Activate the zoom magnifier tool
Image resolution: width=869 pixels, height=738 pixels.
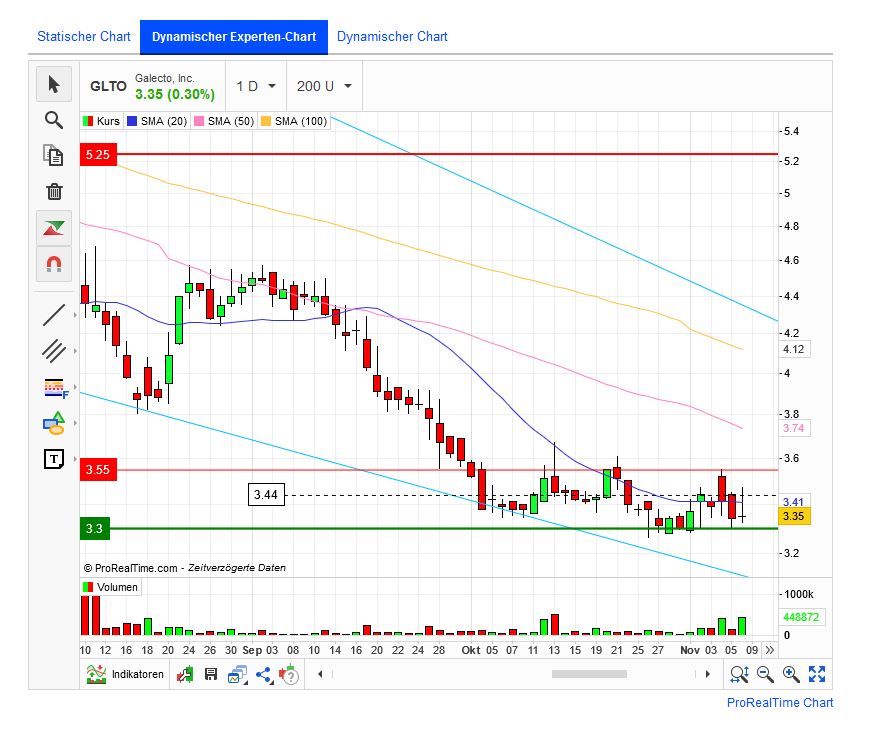pyautogui.click(x=54, y=120)
